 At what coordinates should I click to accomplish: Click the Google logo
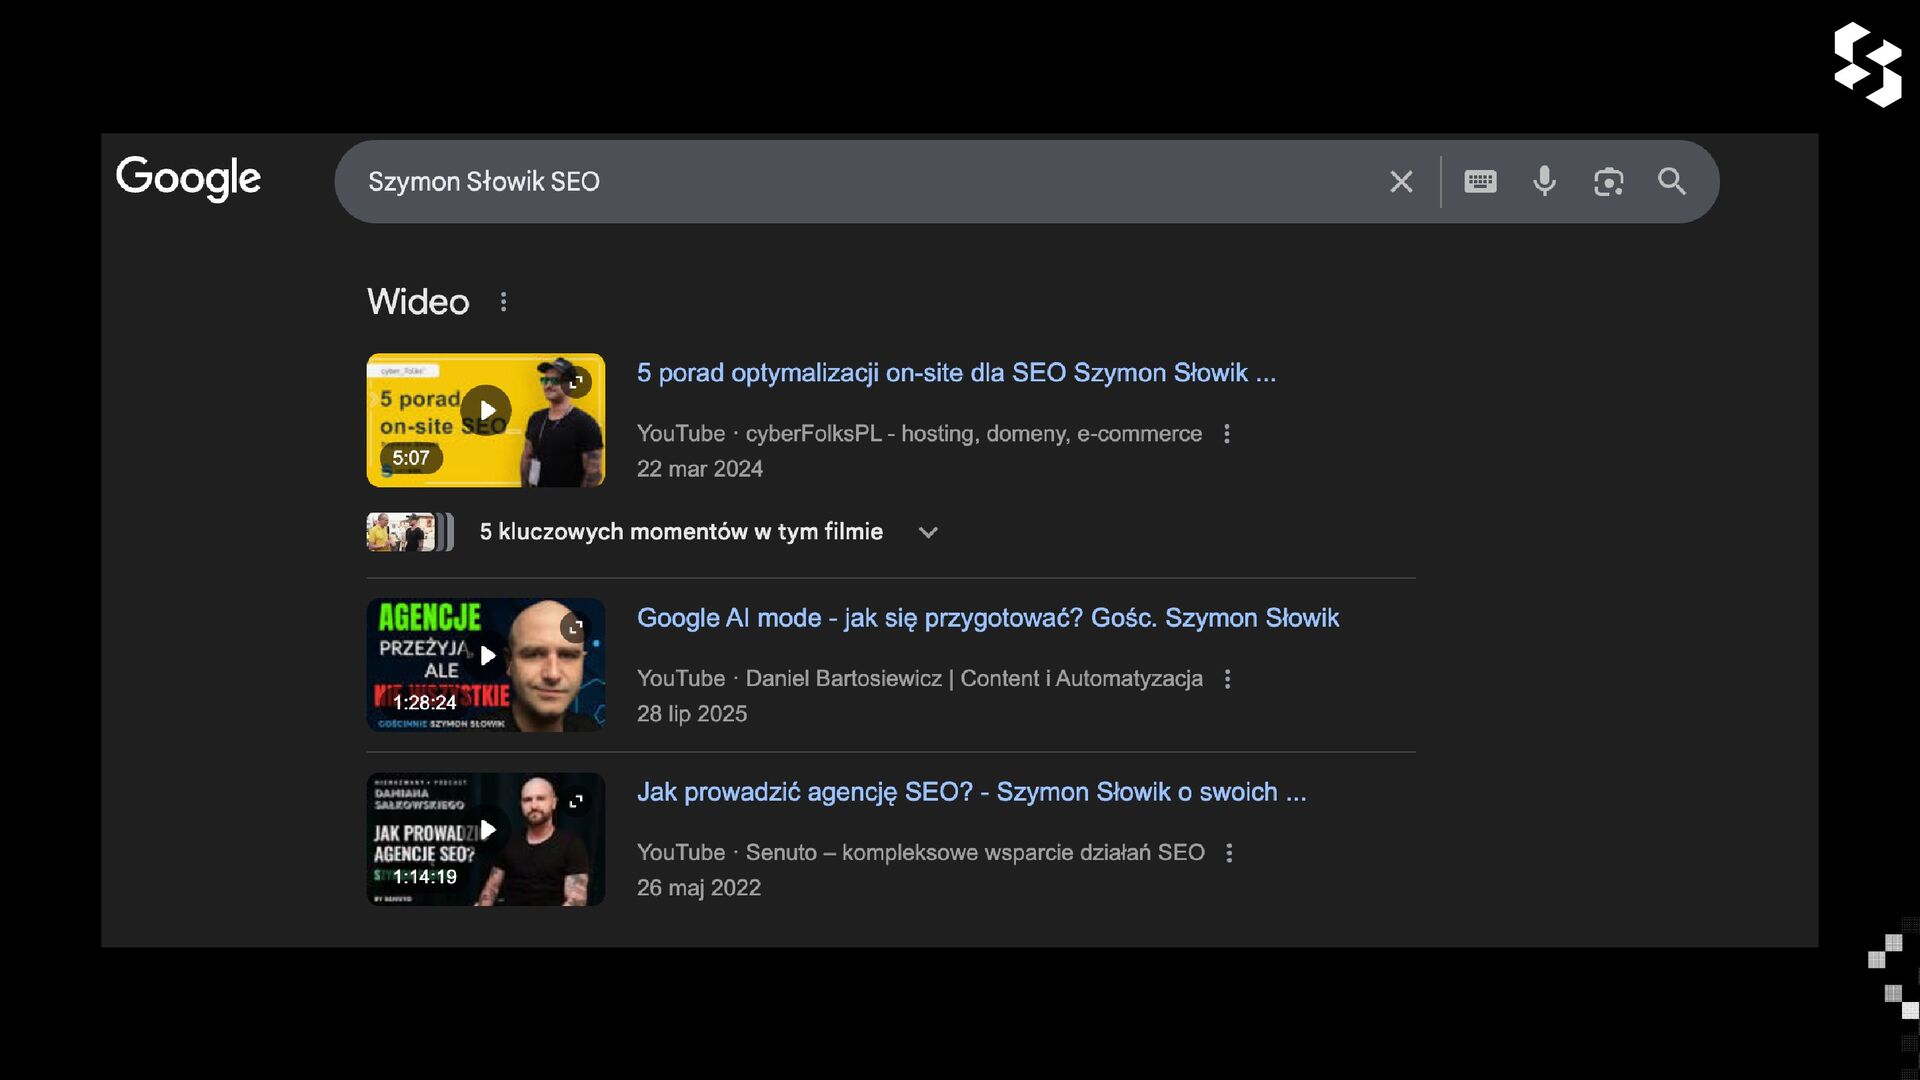[188, 178]
